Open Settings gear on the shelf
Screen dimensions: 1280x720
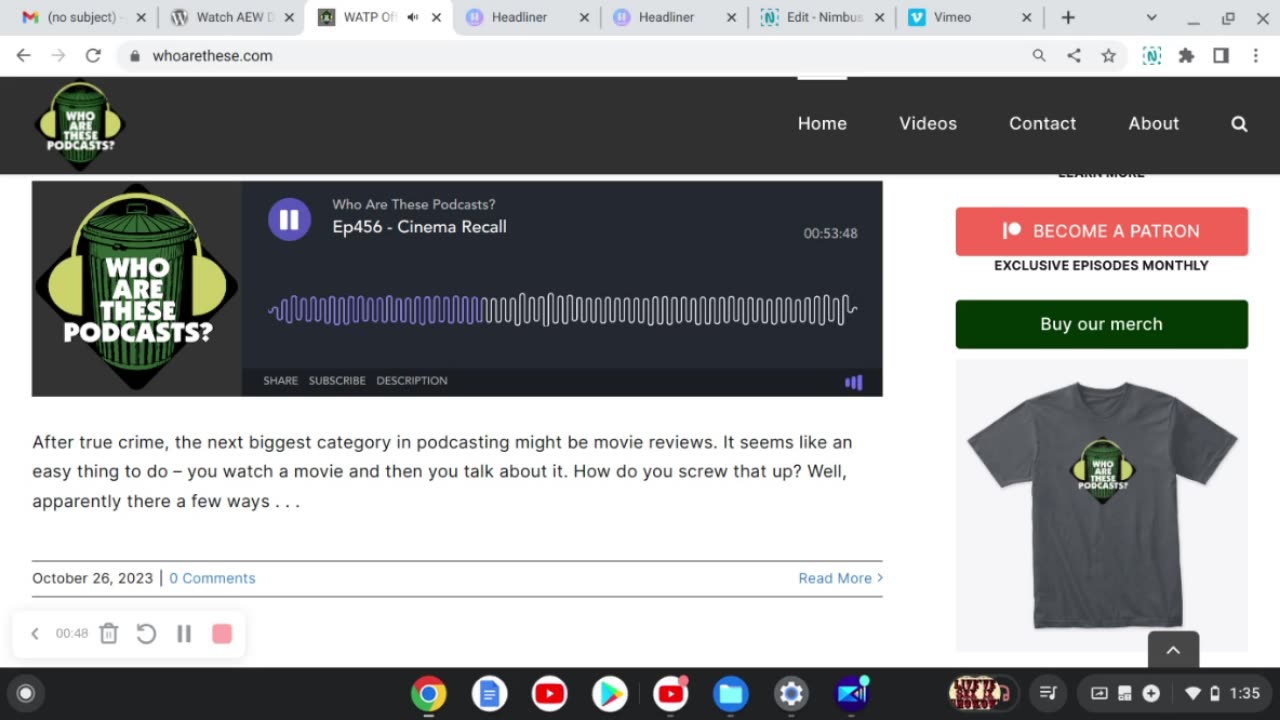coord(791,693)
